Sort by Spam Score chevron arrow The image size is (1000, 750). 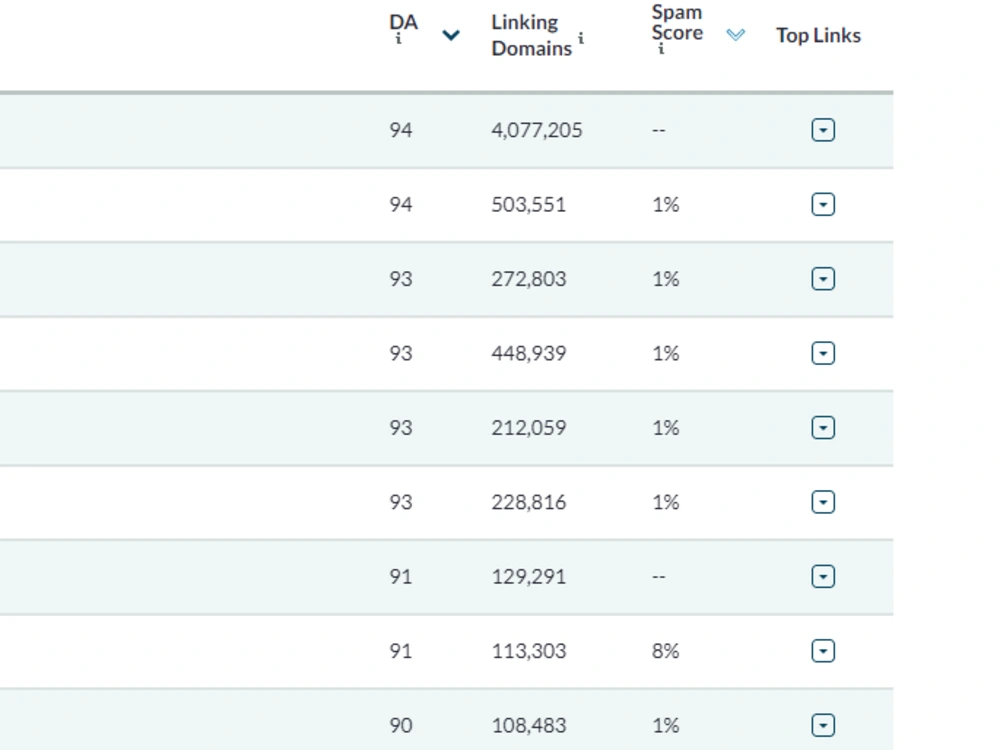[x=735, y=34]
